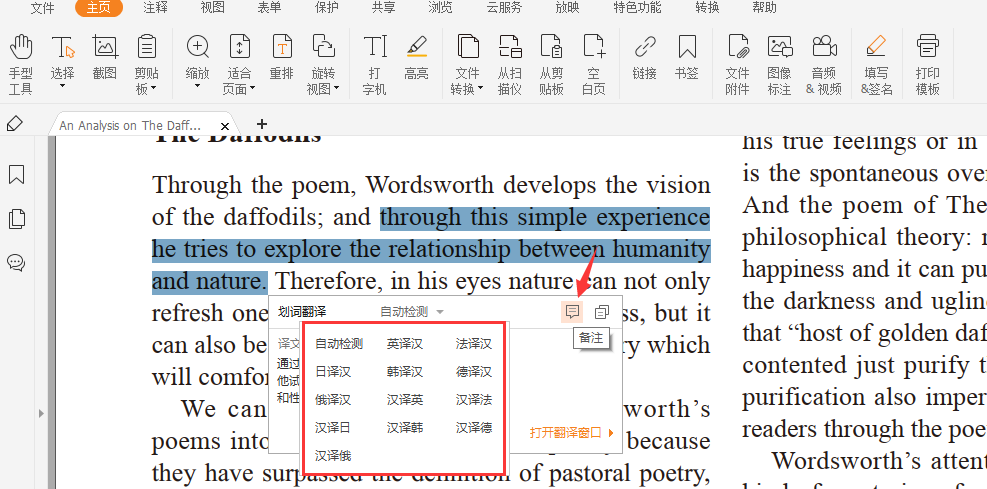Insert a Link (链接) from the toolbar
Image resolution: width=987 pixels, height=489 pixels.
tap(645, 59)
